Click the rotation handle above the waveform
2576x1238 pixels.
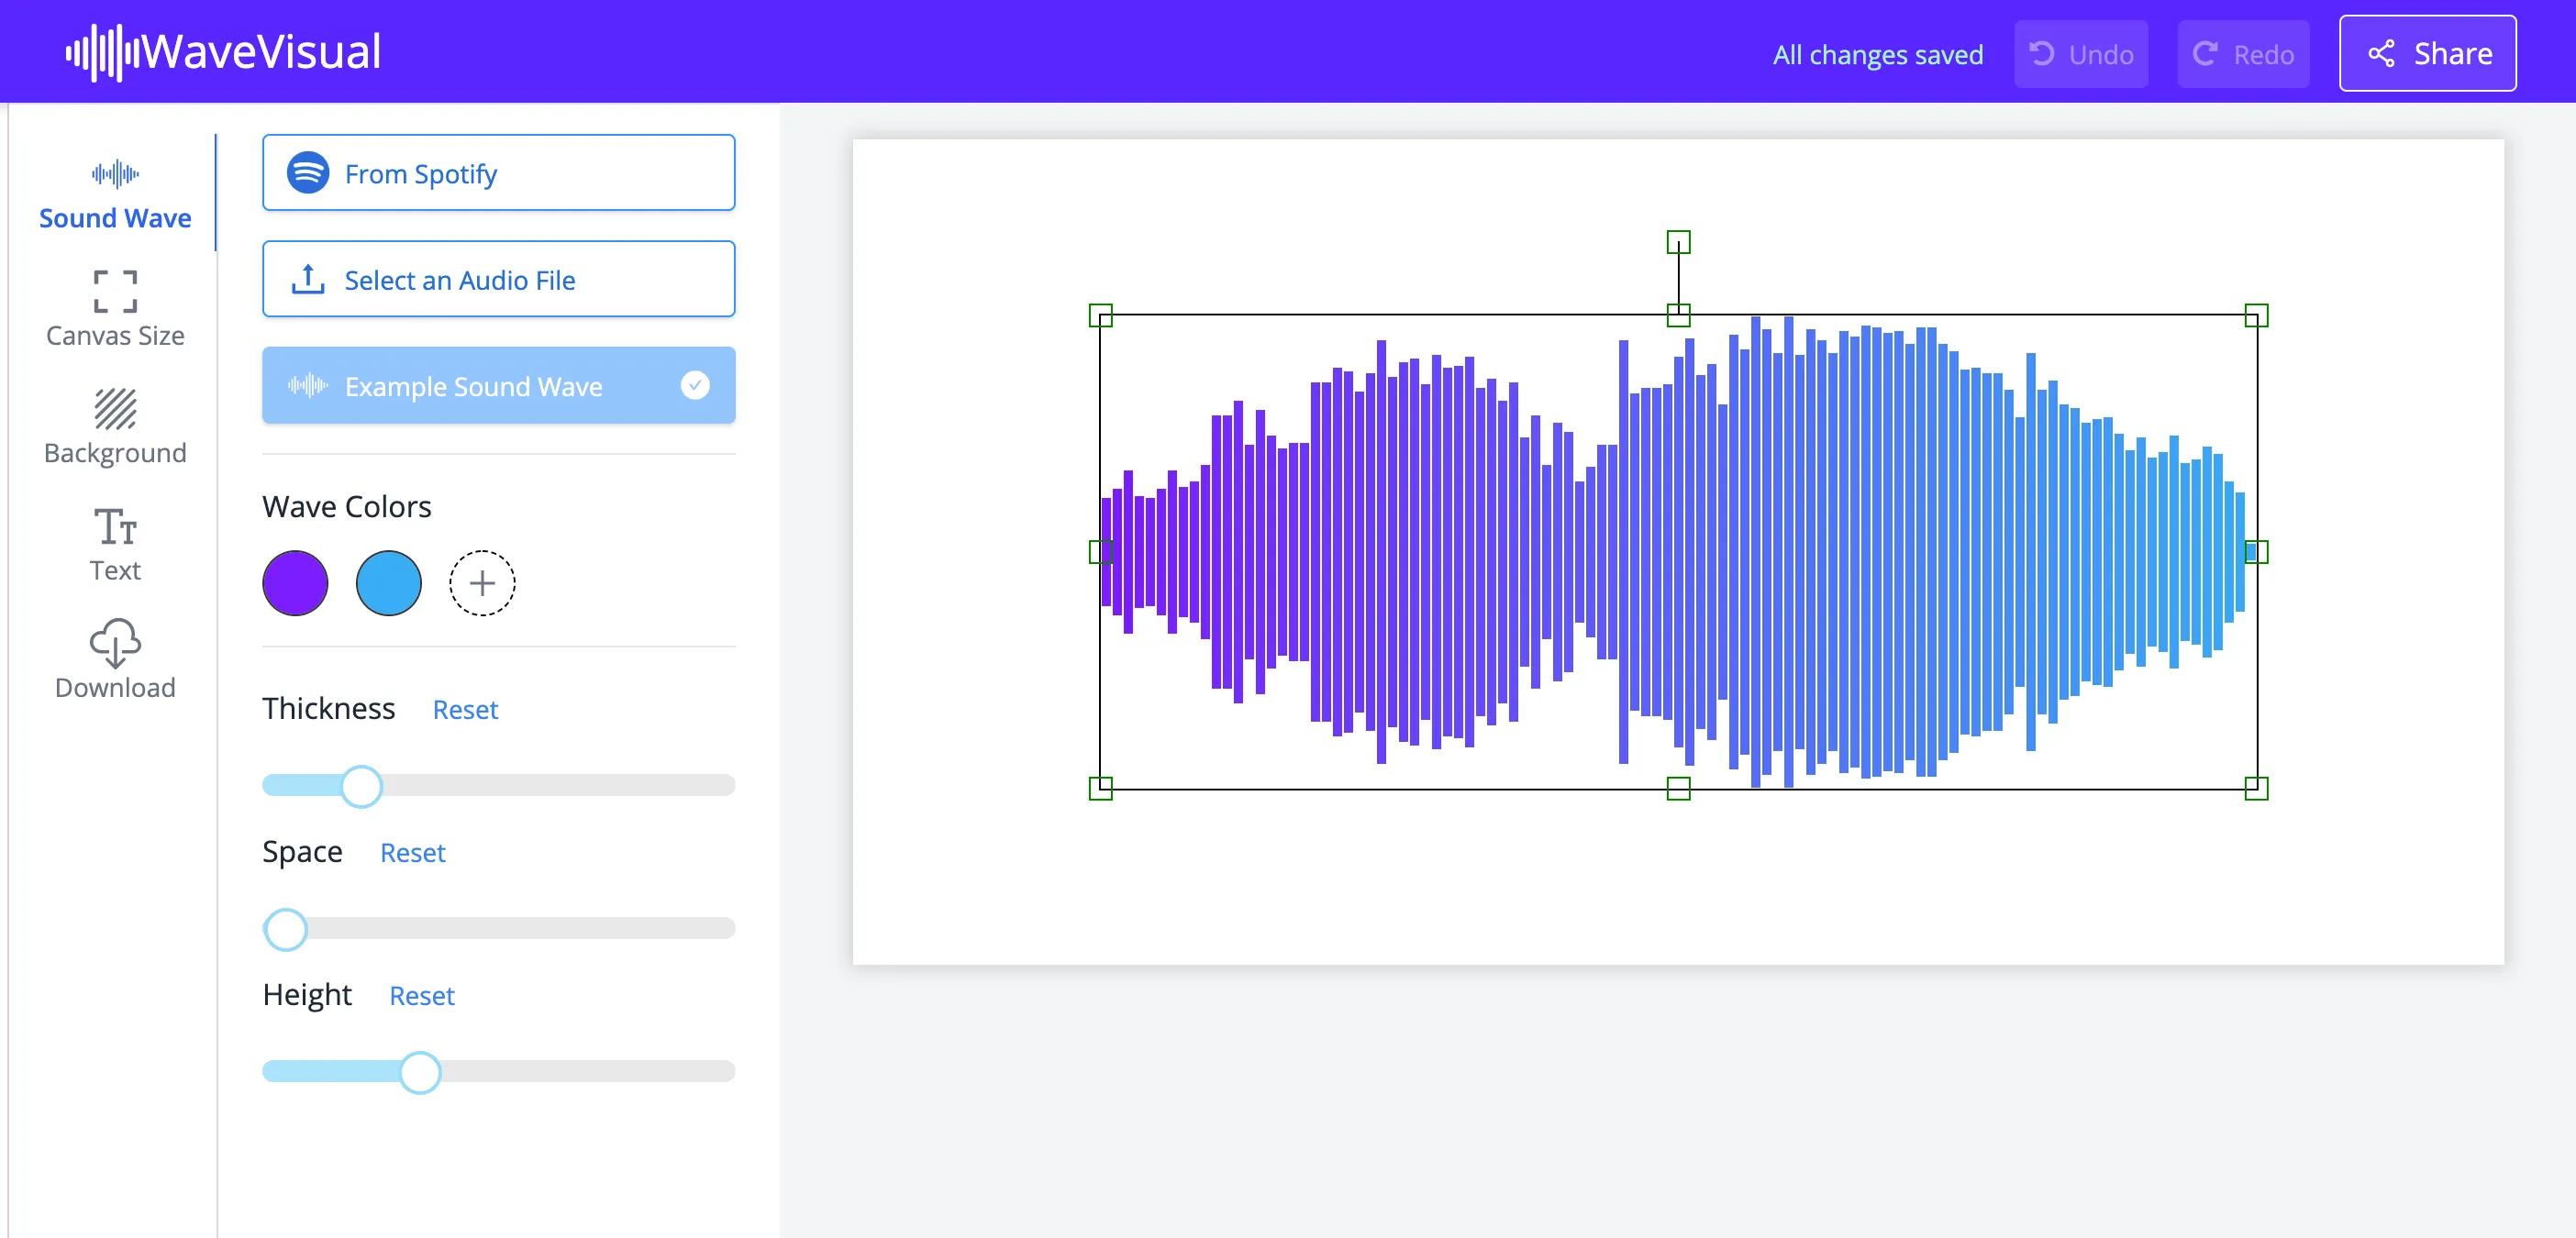tap(1678, 242)
